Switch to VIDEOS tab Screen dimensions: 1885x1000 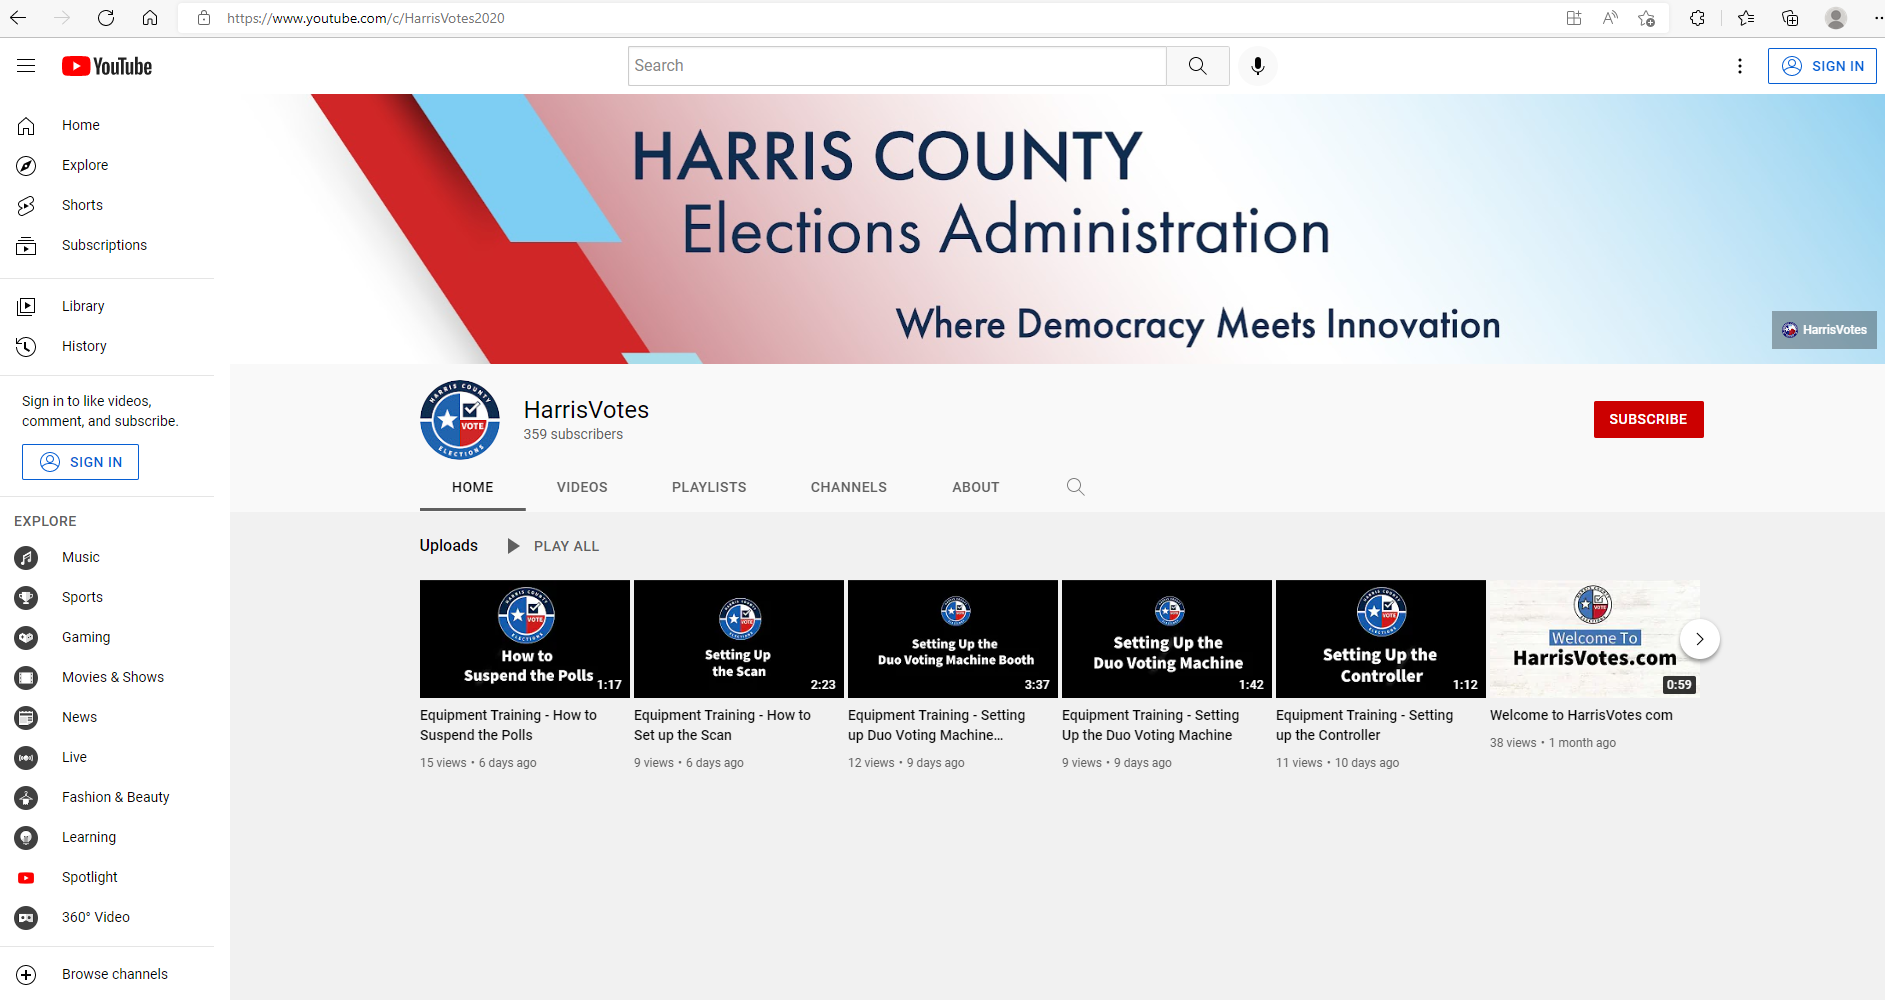pos(582,487)
